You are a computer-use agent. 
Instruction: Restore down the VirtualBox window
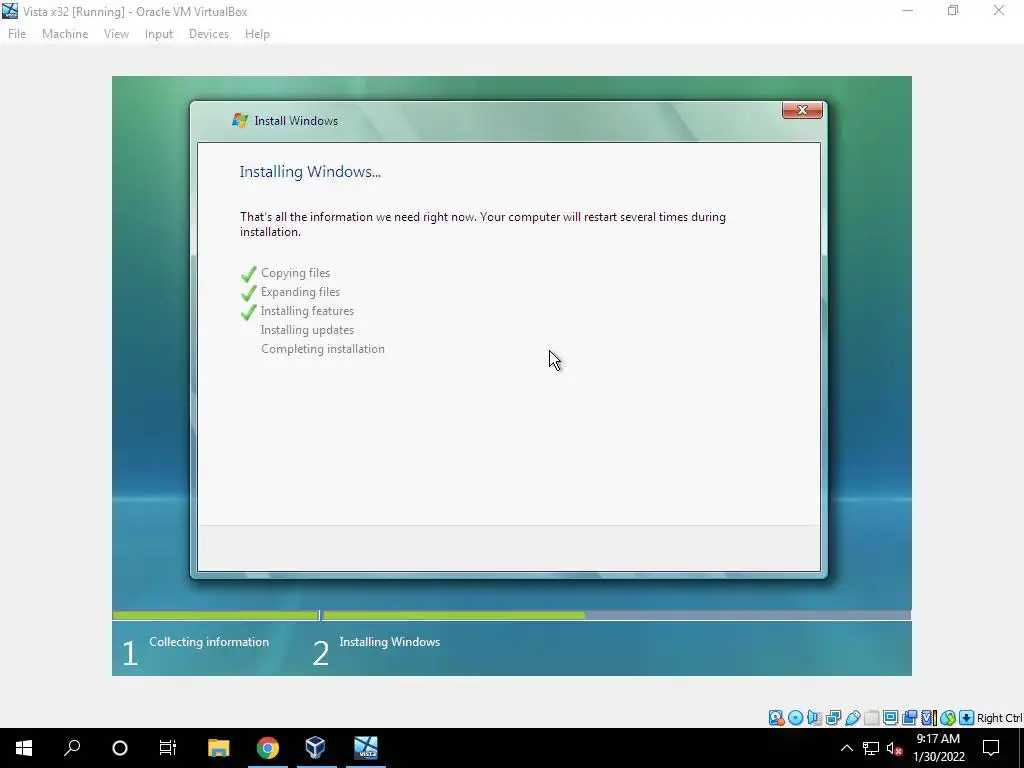pyautogui.click(x=953, y=11)
